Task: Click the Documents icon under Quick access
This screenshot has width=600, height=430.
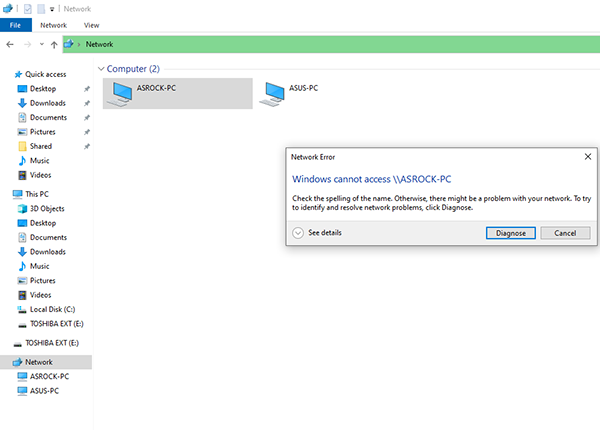Action: [x=22, y=117]
